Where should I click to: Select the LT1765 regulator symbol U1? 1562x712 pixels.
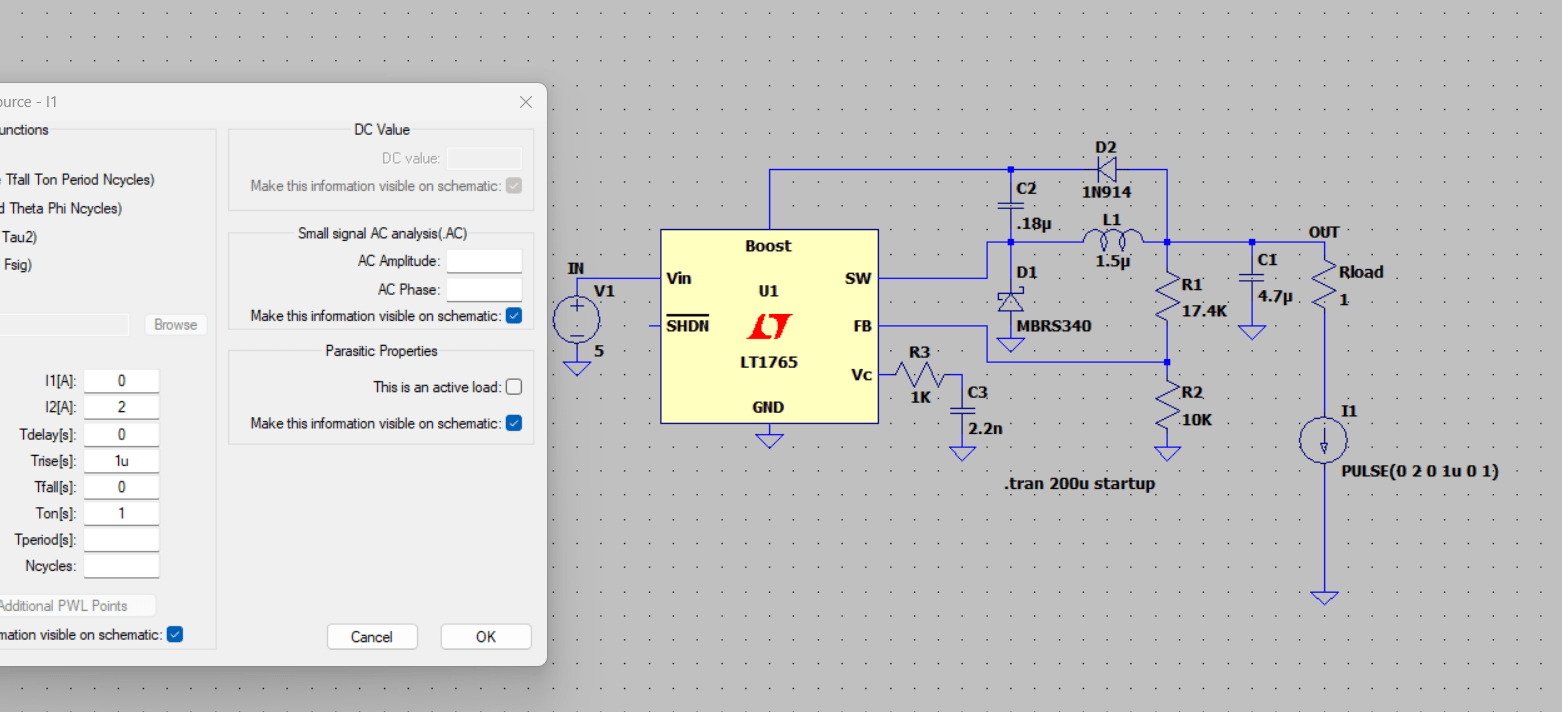[x=769, y=325]
